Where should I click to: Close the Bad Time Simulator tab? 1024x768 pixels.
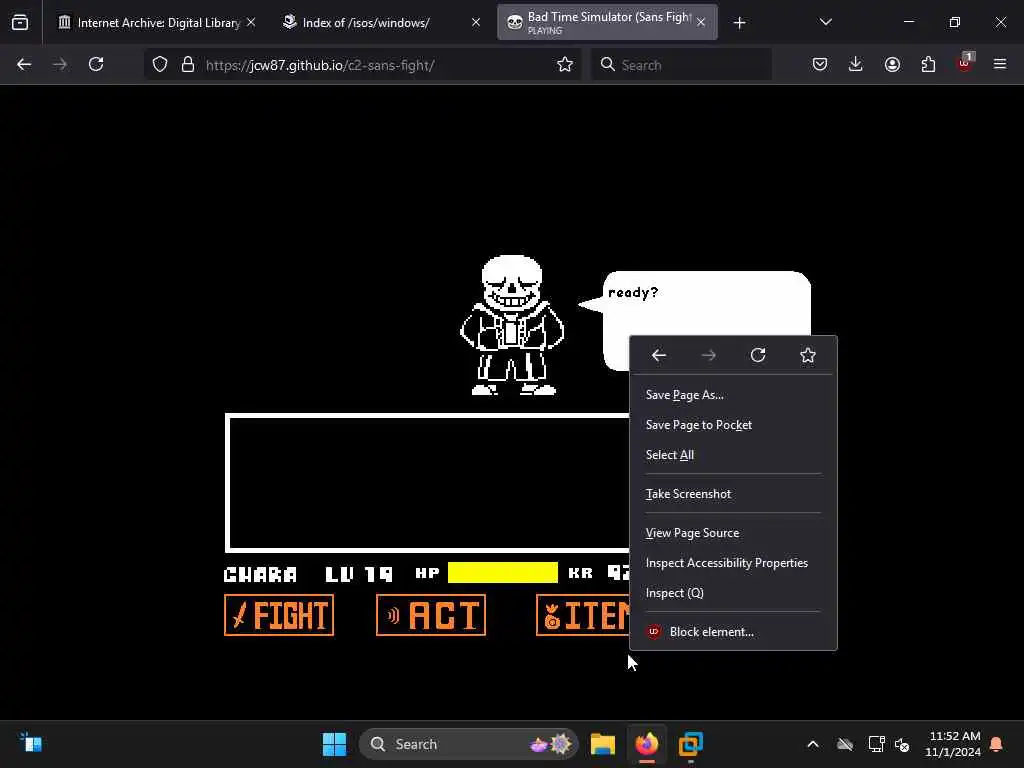coord(701,23)
